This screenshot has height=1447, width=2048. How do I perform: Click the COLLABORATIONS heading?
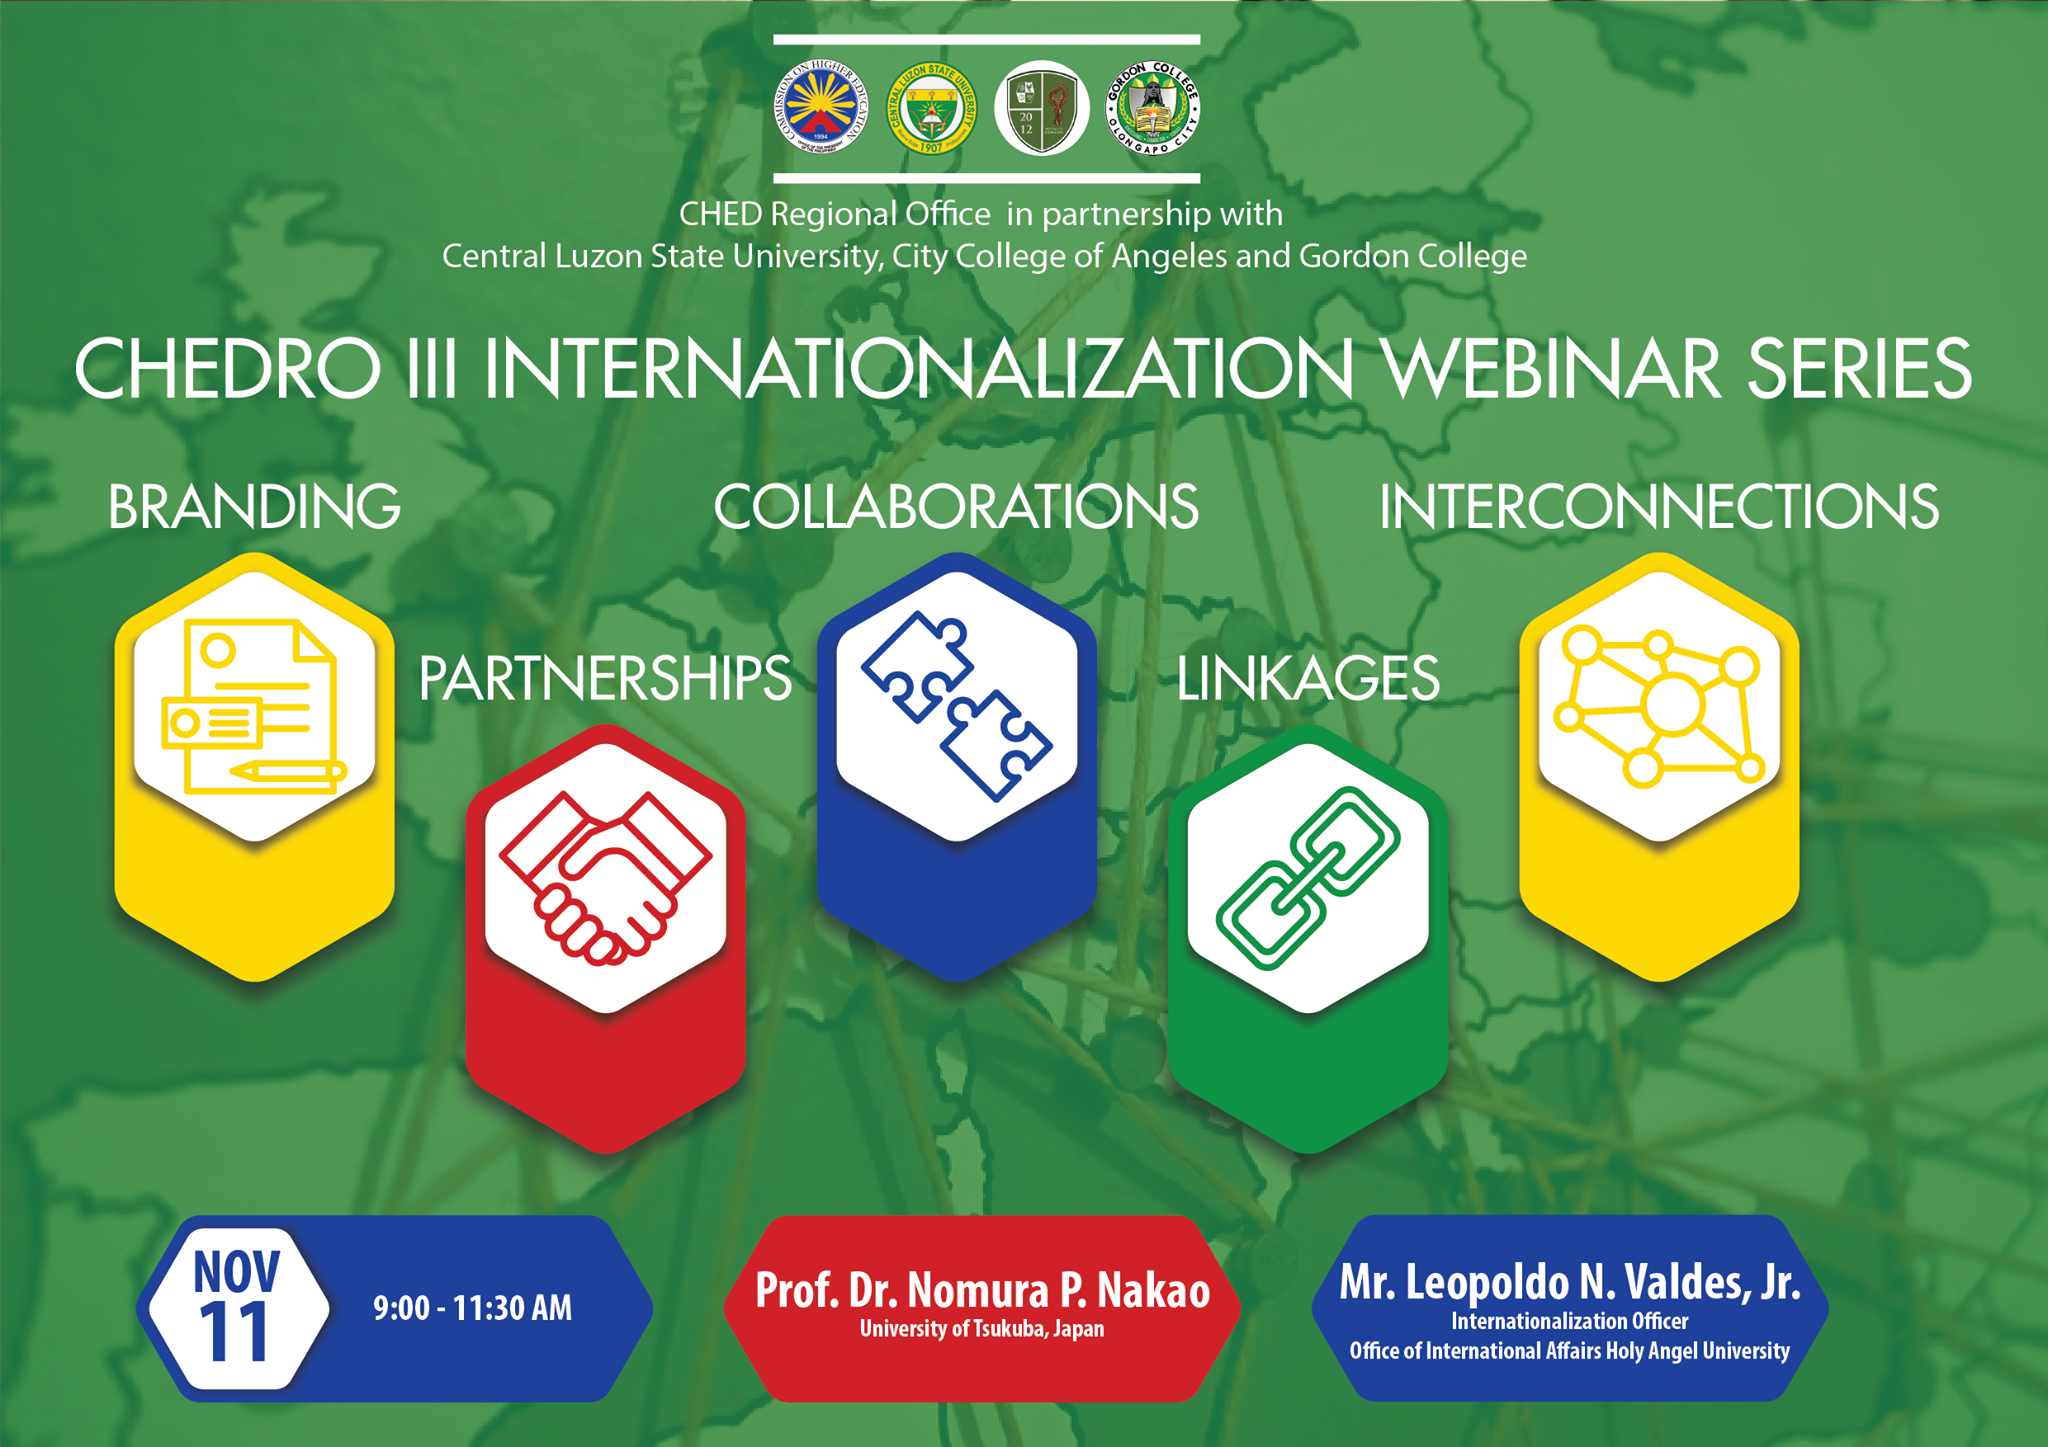(956, 507)
